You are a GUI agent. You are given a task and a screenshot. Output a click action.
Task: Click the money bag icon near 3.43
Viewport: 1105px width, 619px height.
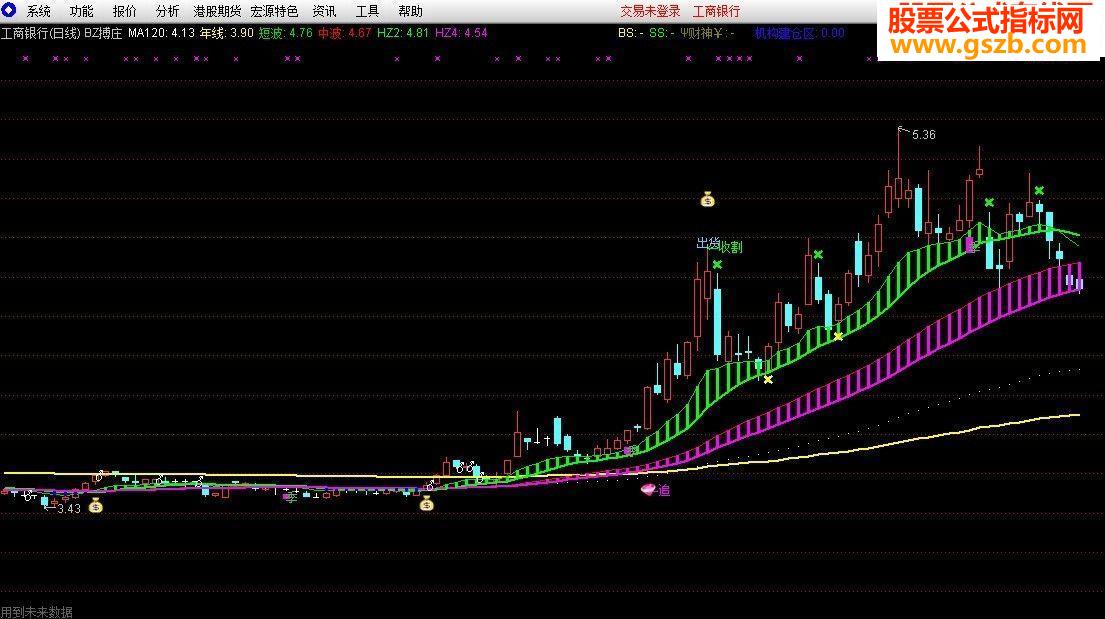click(96, 505)
